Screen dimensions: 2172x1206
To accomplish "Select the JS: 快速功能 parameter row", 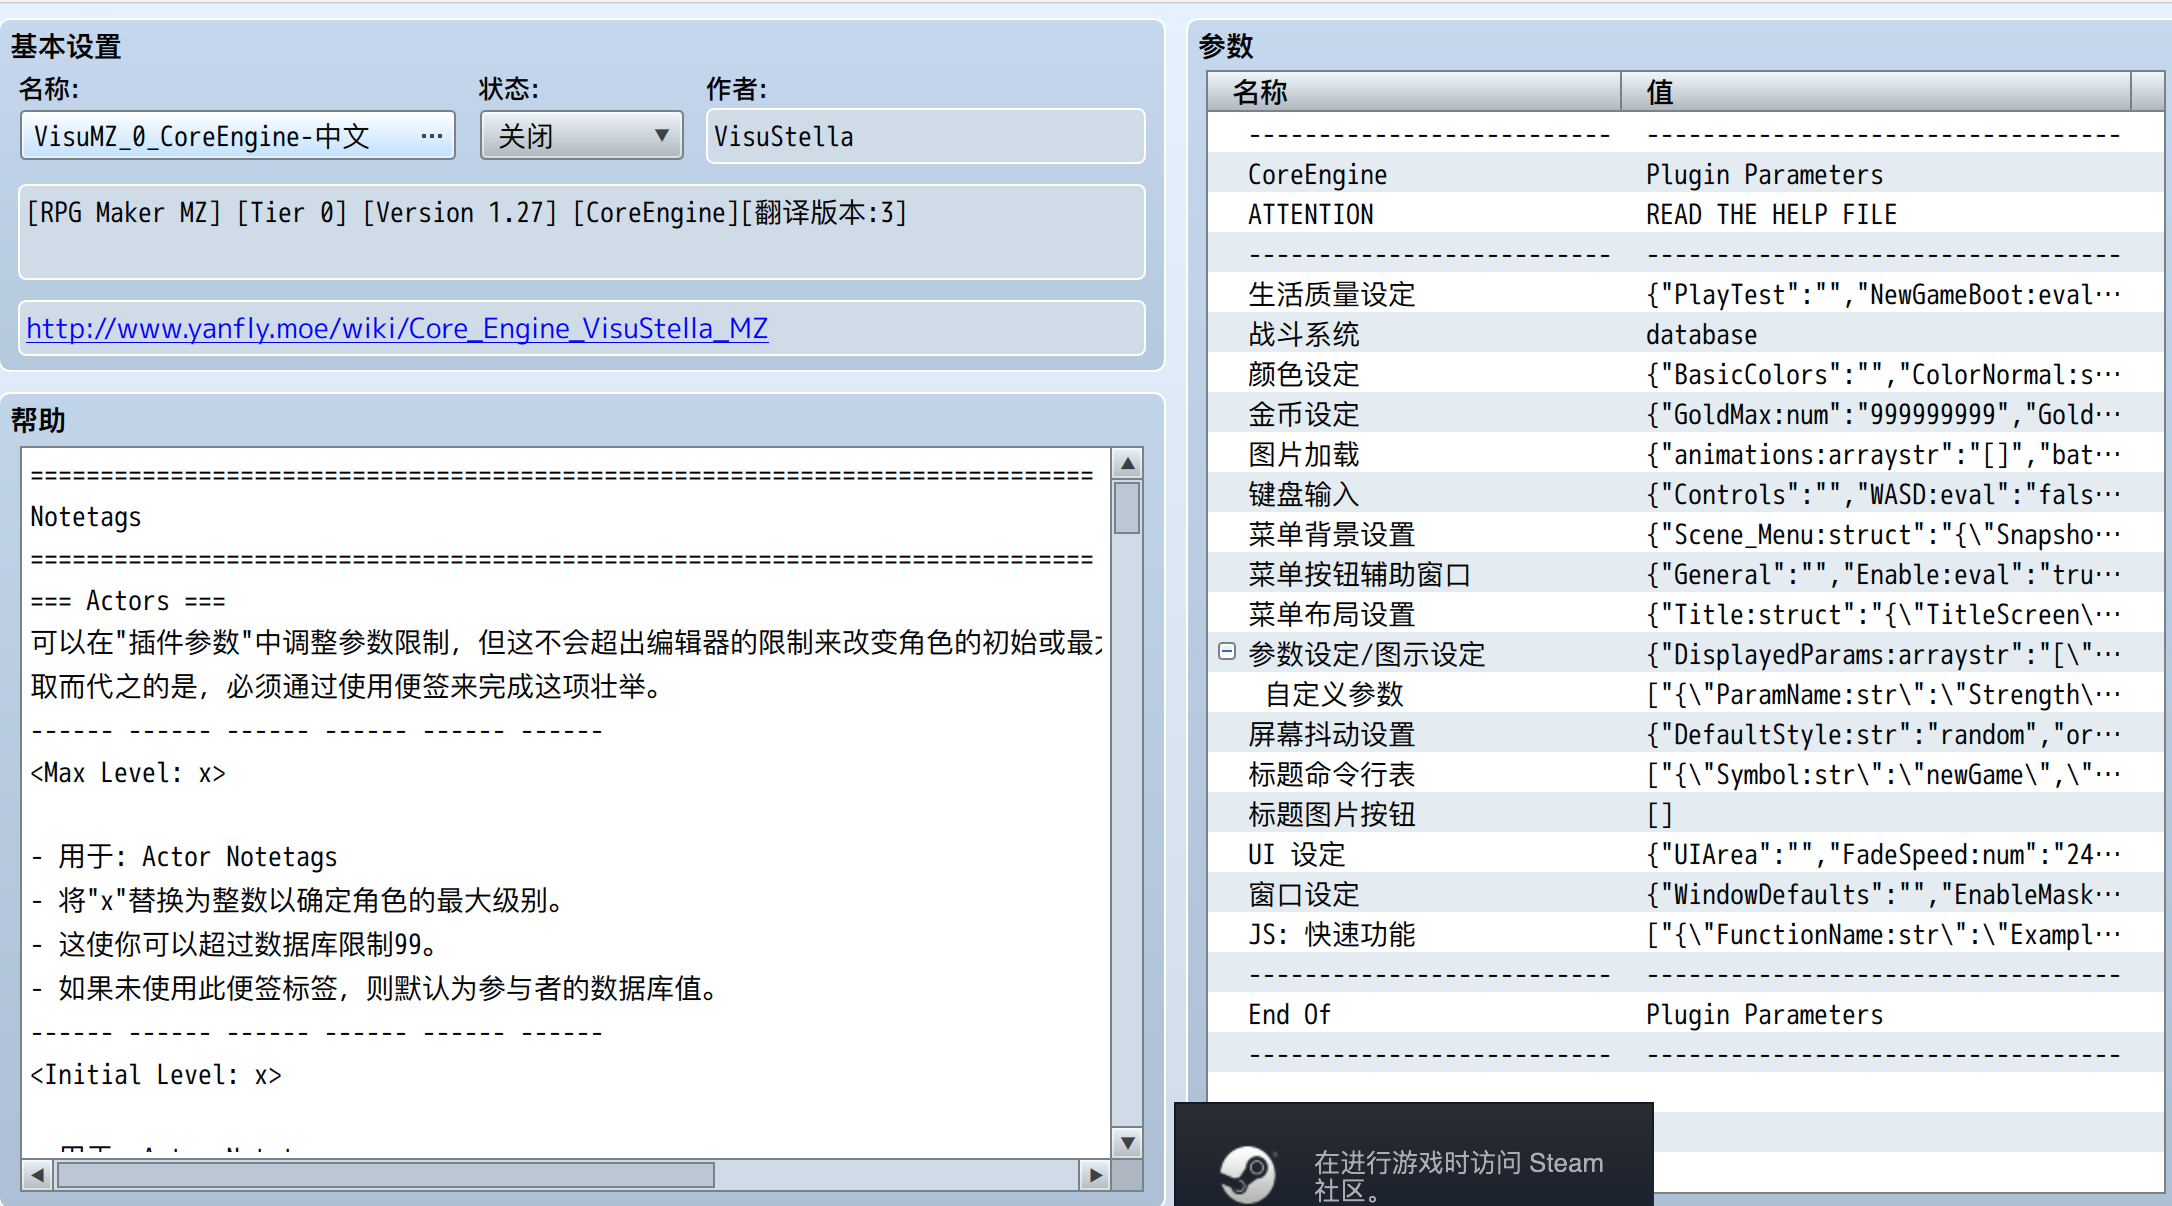I will click(1685, 934).
